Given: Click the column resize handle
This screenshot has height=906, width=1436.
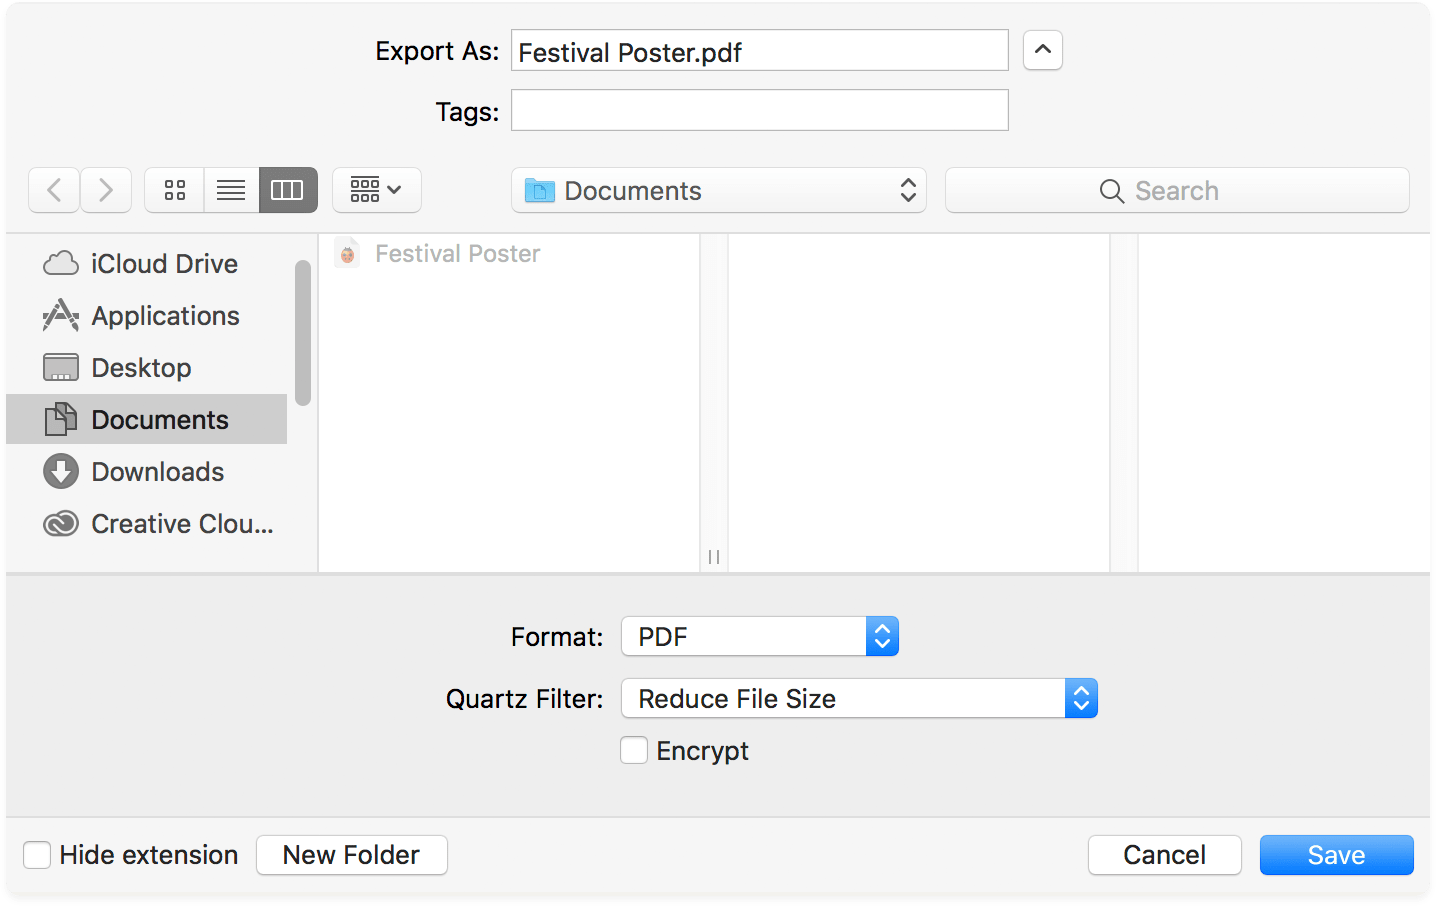Looking at the screenshot, I should point(714,557).
